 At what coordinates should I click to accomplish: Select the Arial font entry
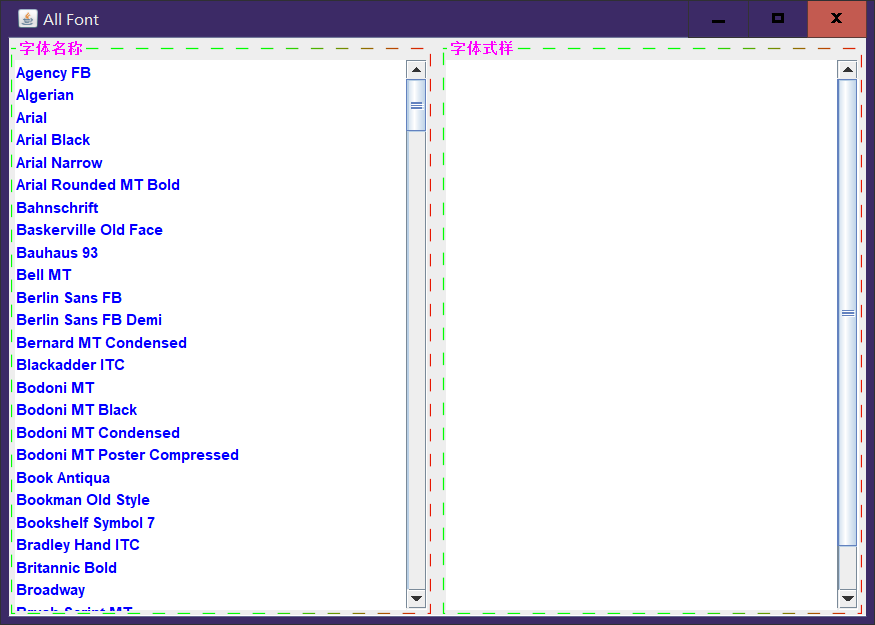[x=31, y=117]
